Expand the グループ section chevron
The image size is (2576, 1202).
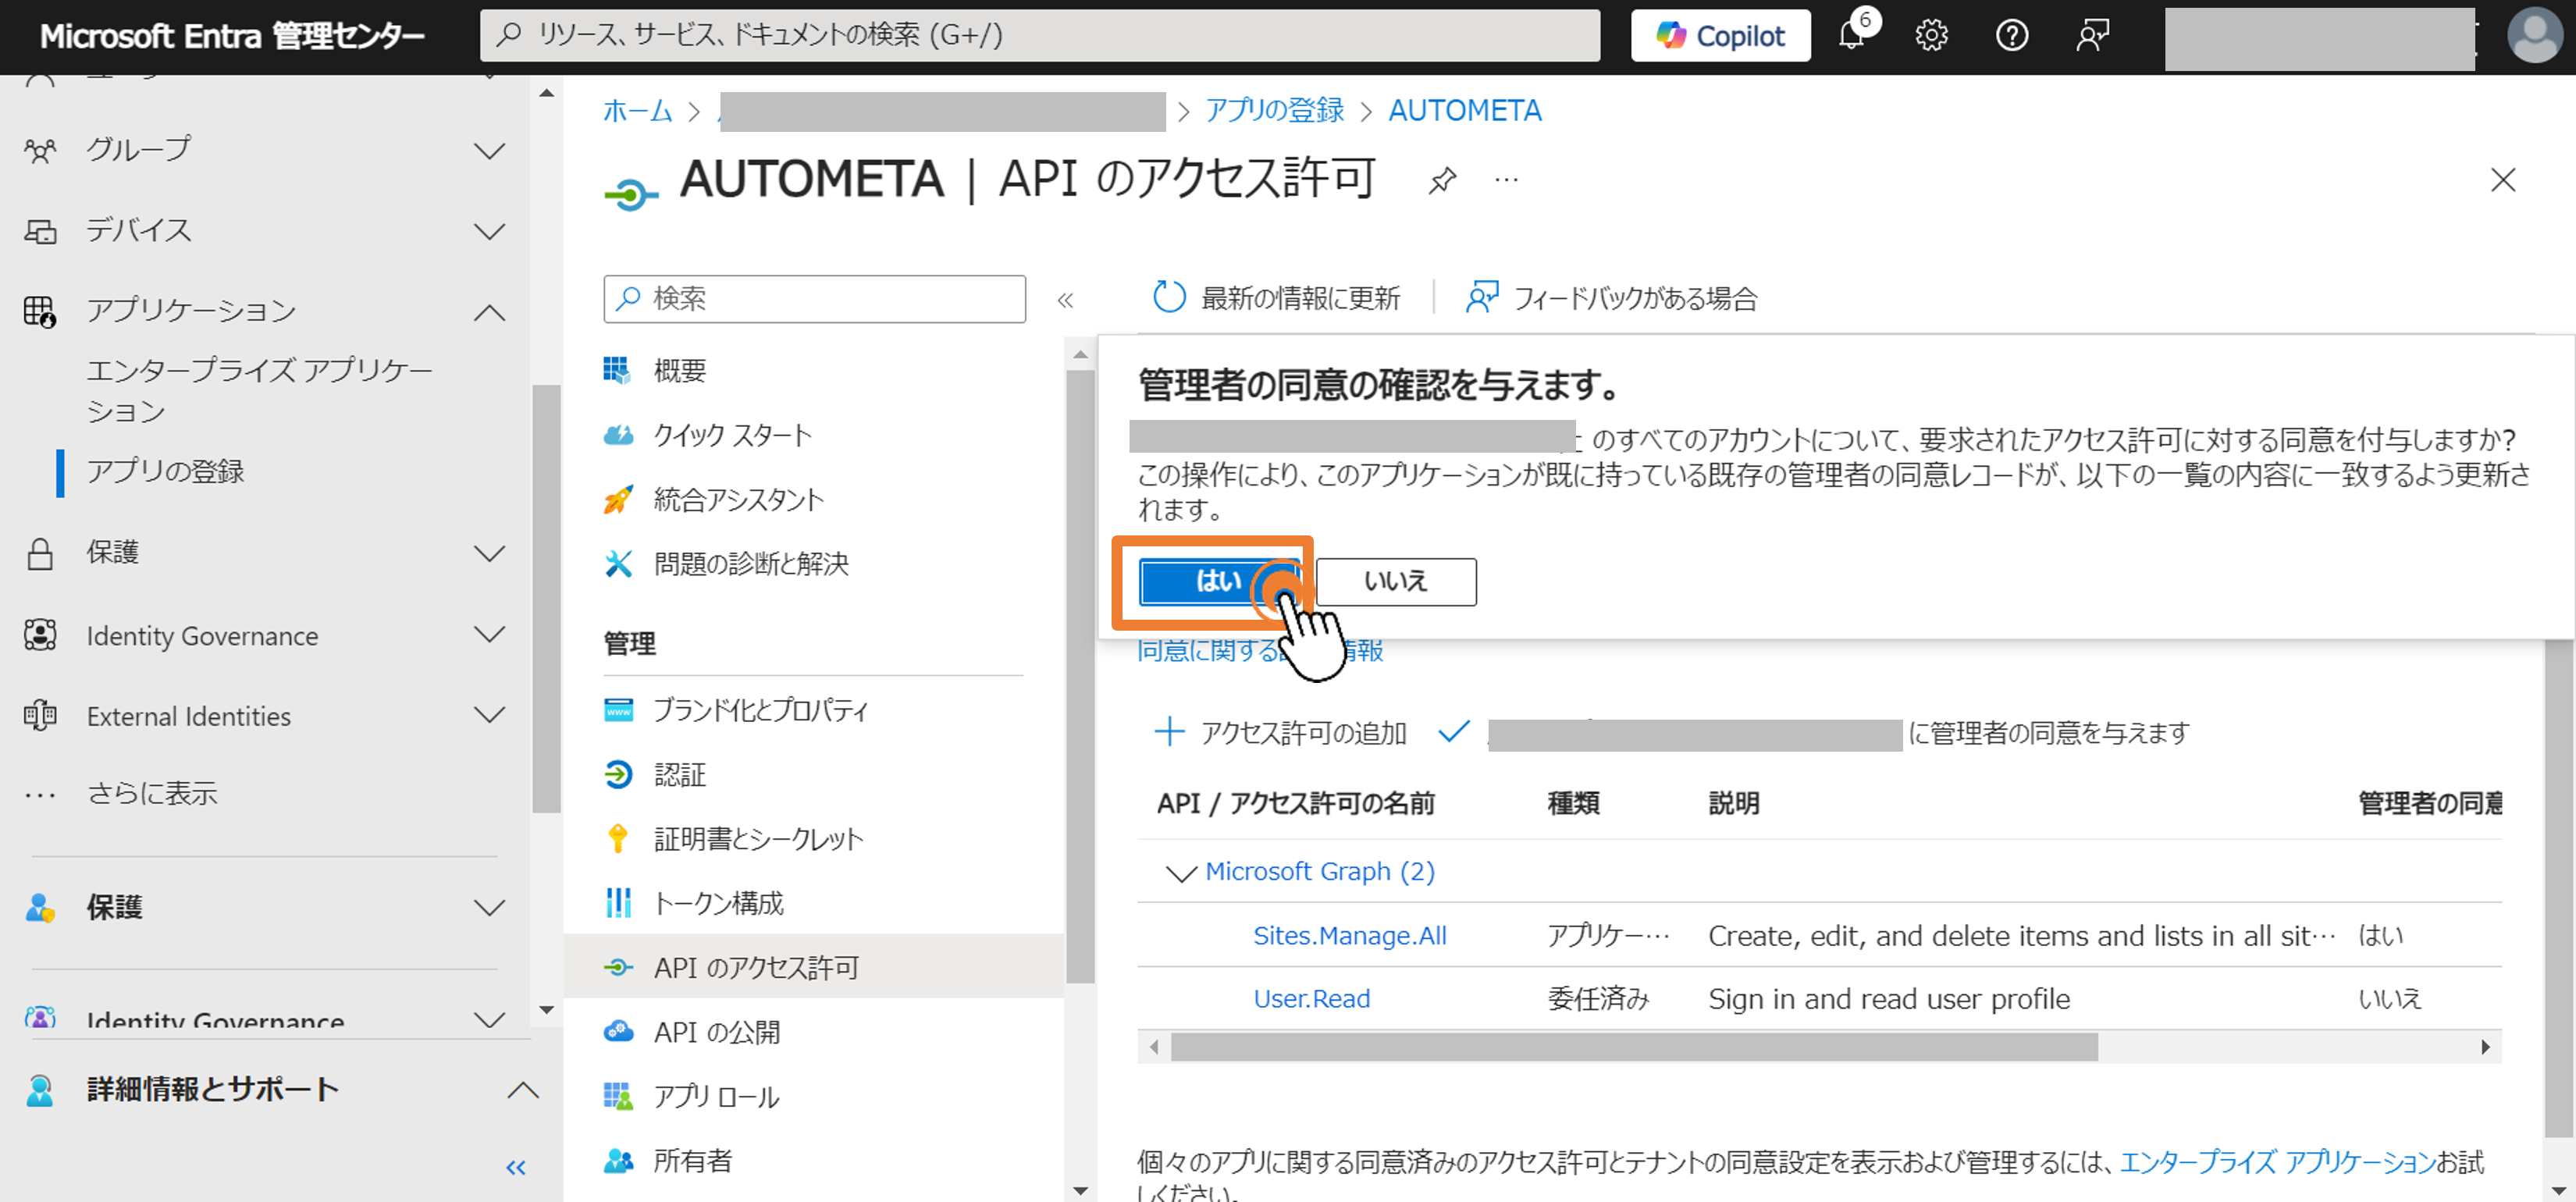pos(489,151)
